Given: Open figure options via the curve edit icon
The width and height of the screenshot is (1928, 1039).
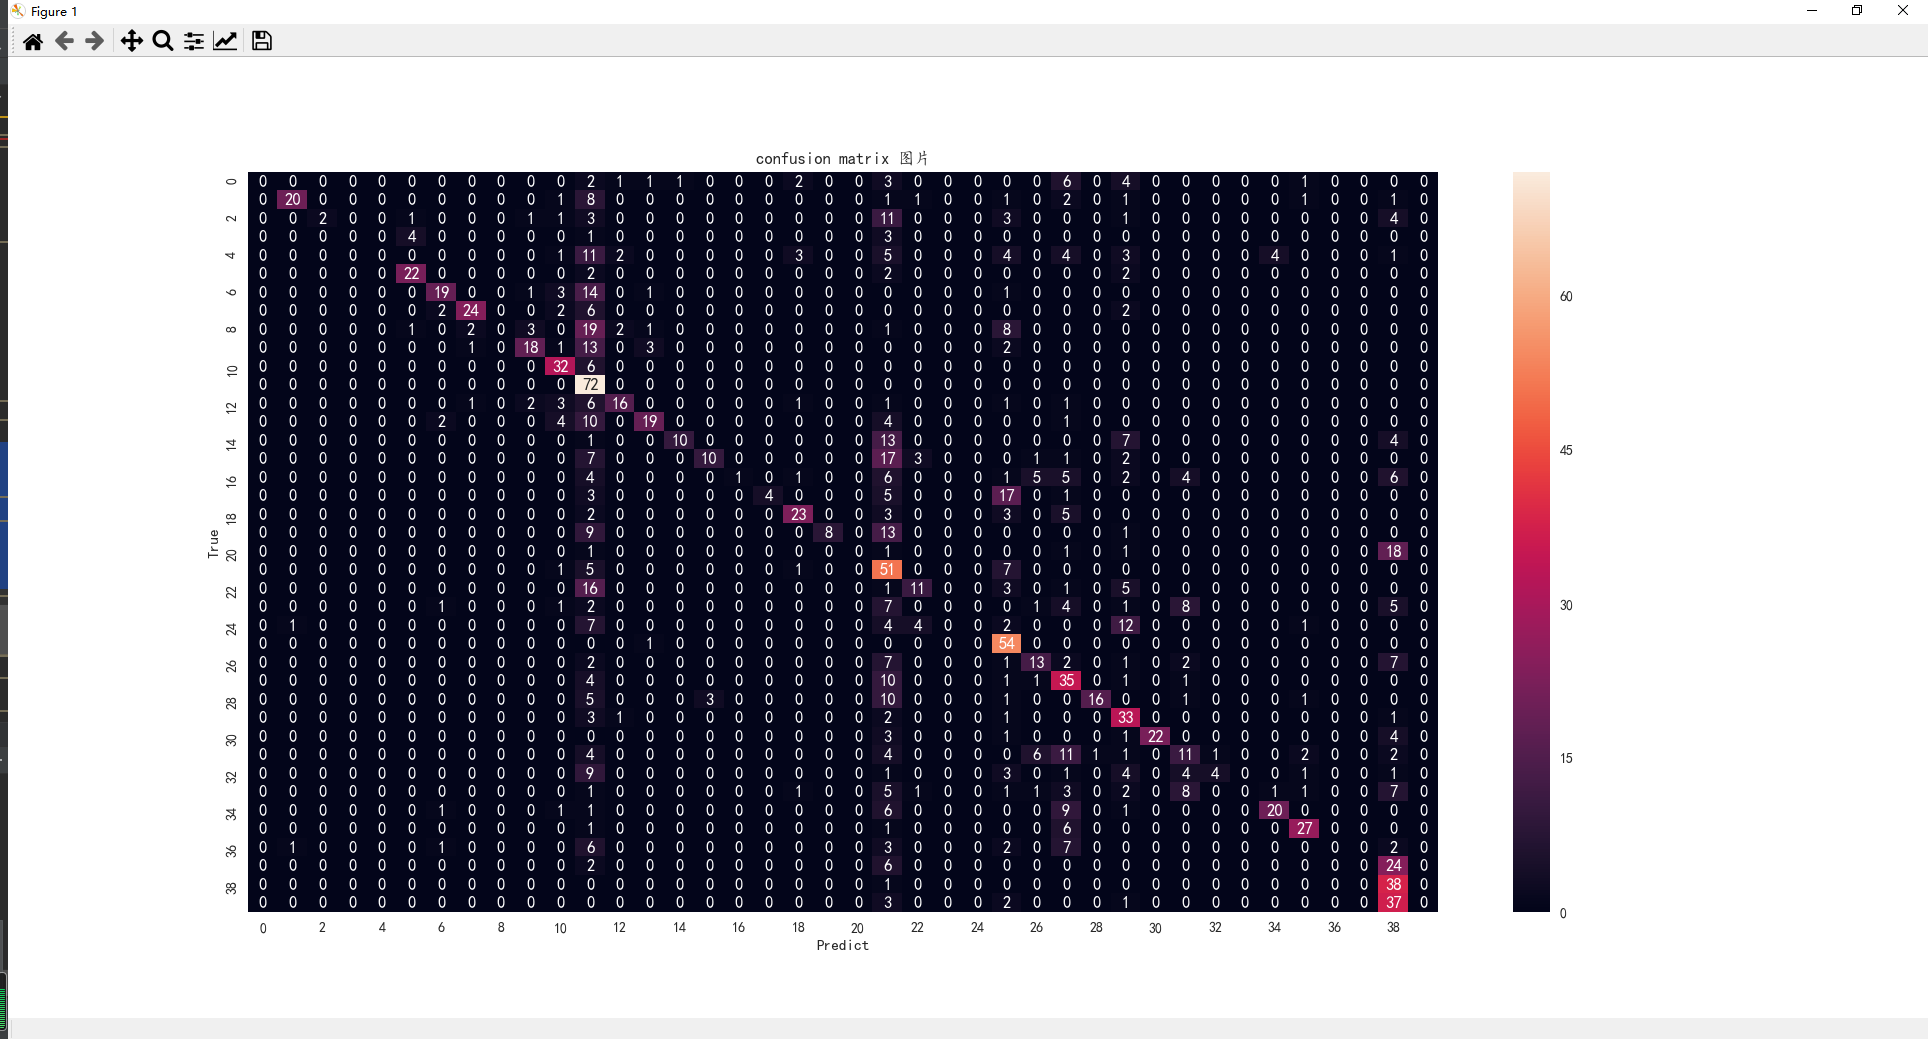Looking at the screenshot, I should pyautogui.click(x=225, y=41).
